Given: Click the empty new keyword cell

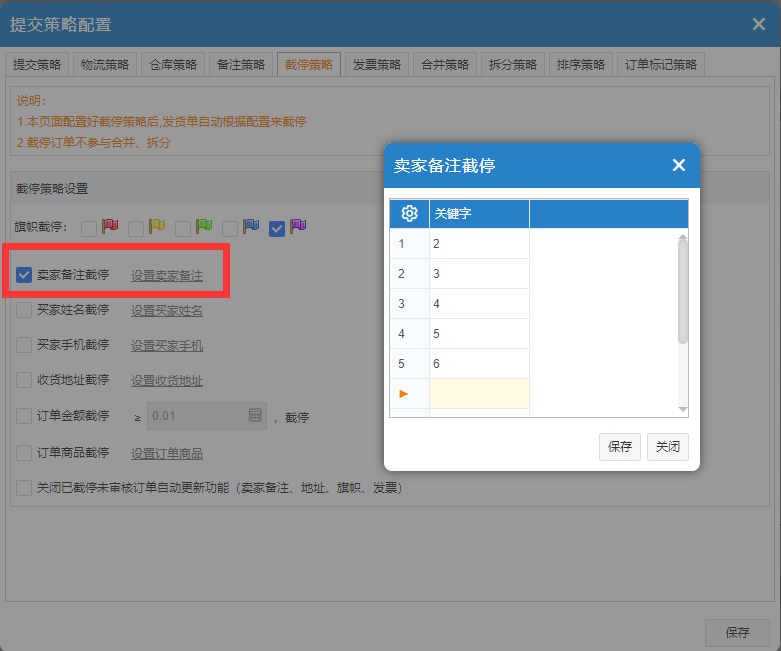Looking at the screenshot, I should [x=479, y=393].
